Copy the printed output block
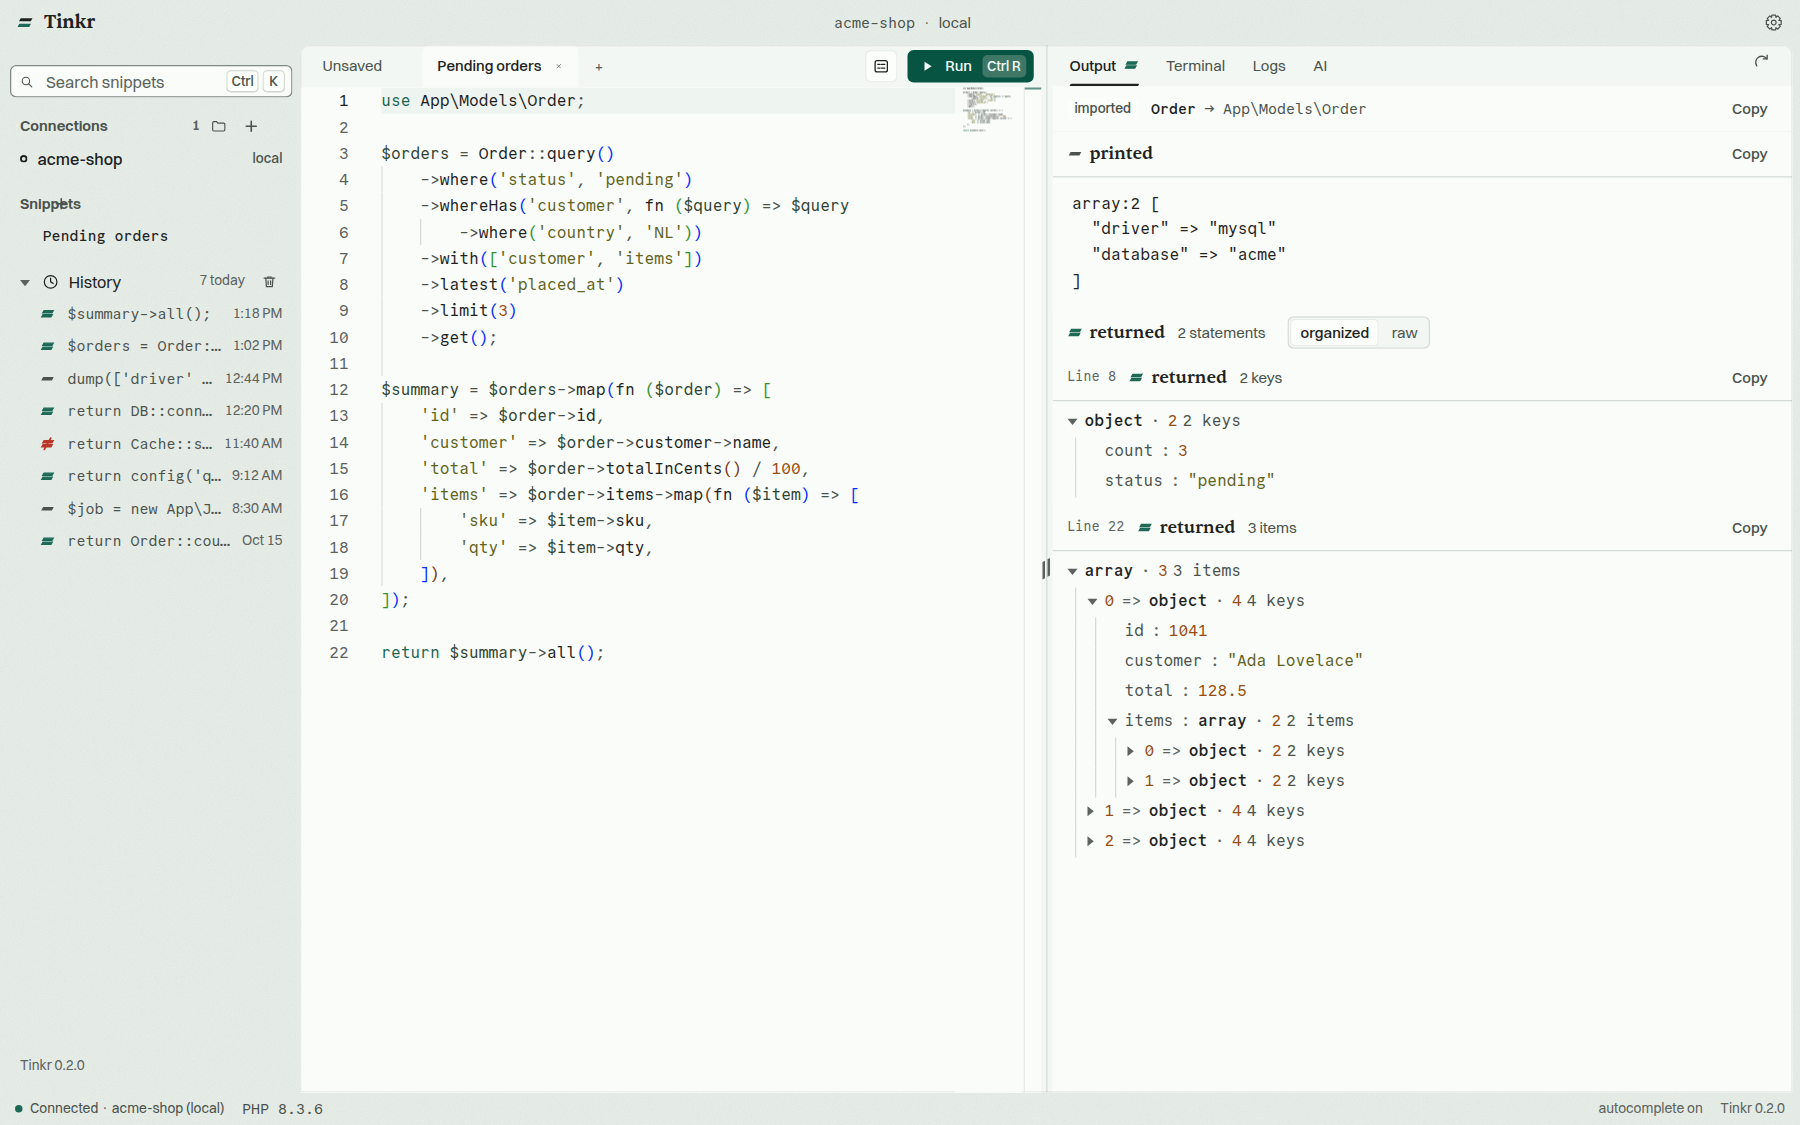 pyautogui.click(x=1749, y=154)
